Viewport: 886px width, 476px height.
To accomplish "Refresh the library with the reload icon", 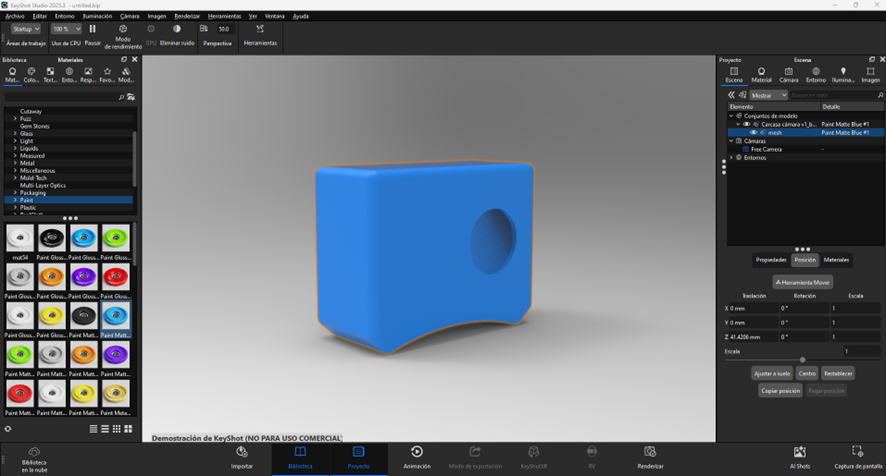I will [x=8, y=429].
